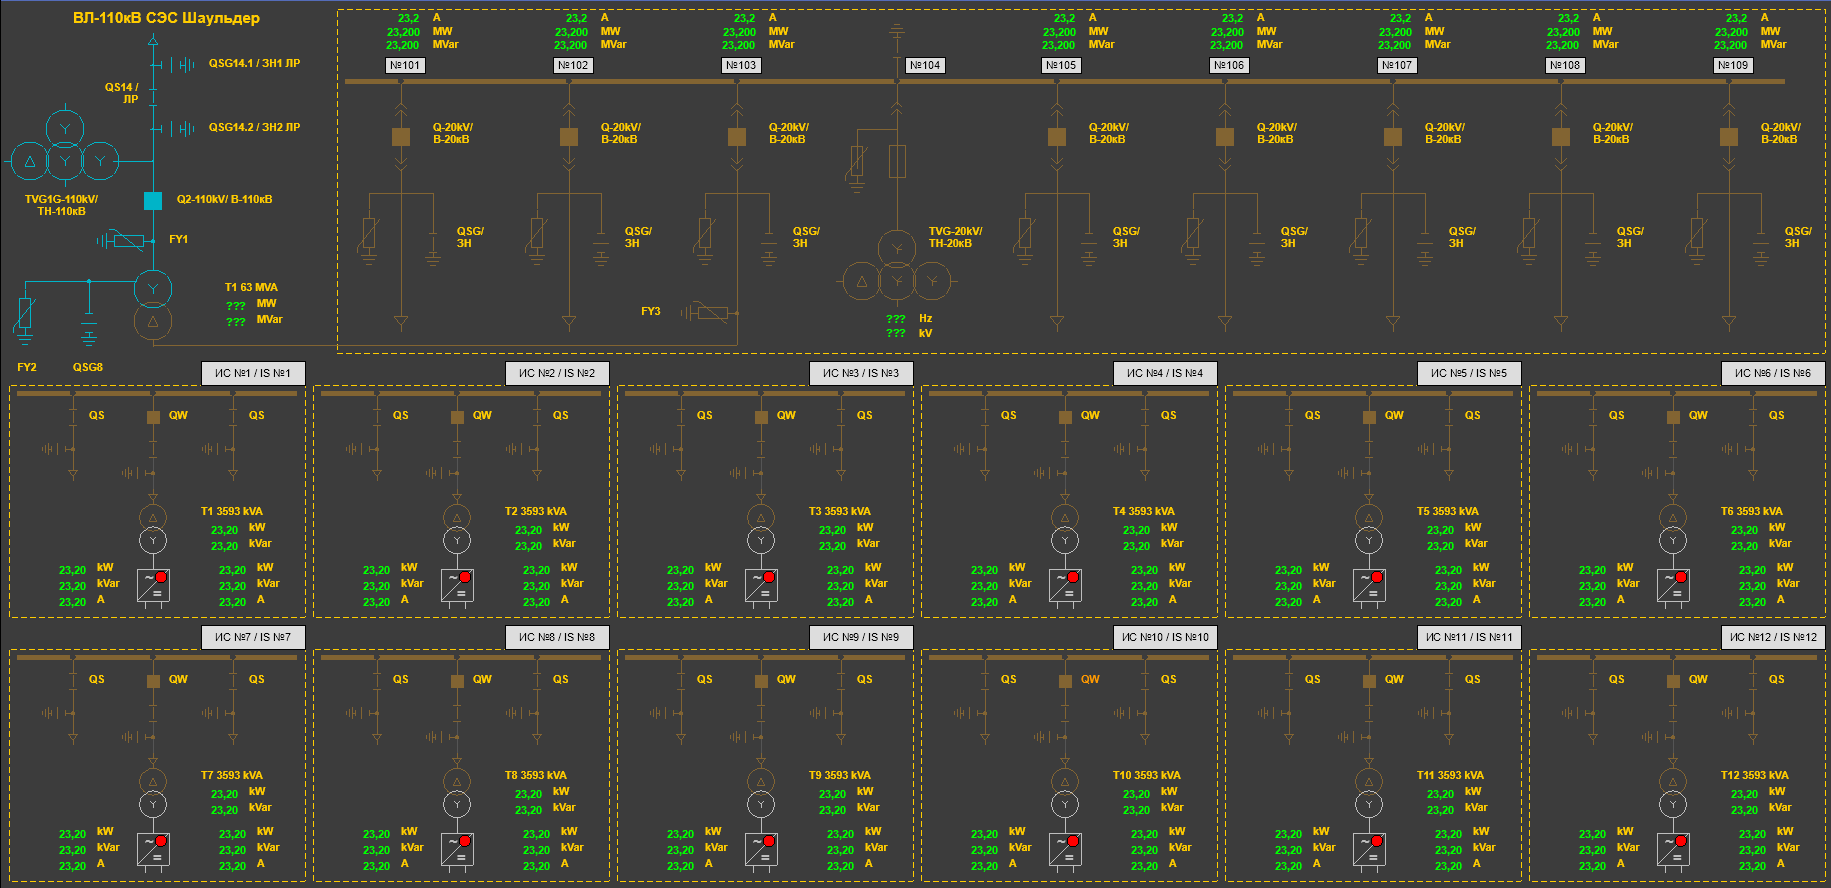Click the Q-20kV breaker under feeder №102
This screenshot has height=888, width=1831.
[569, 137]
